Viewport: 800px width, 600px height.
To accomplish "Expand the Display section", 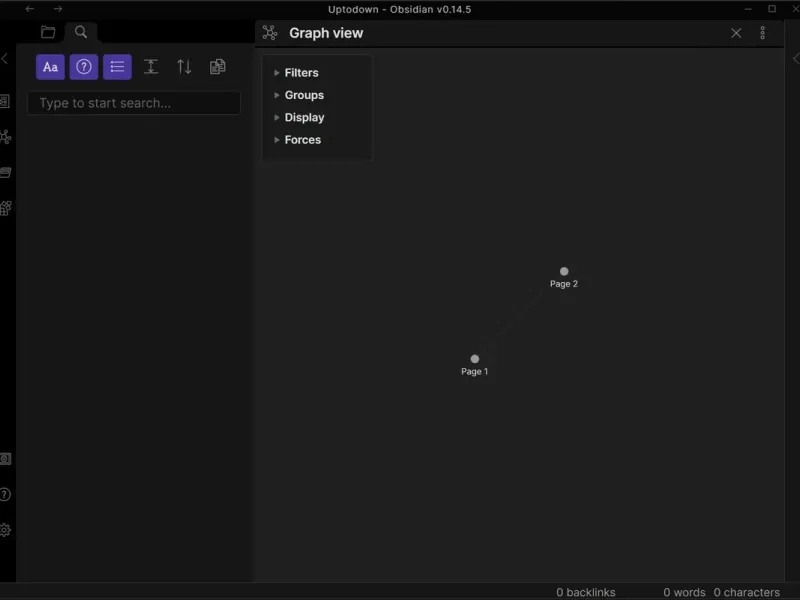I will coord(299,117).
